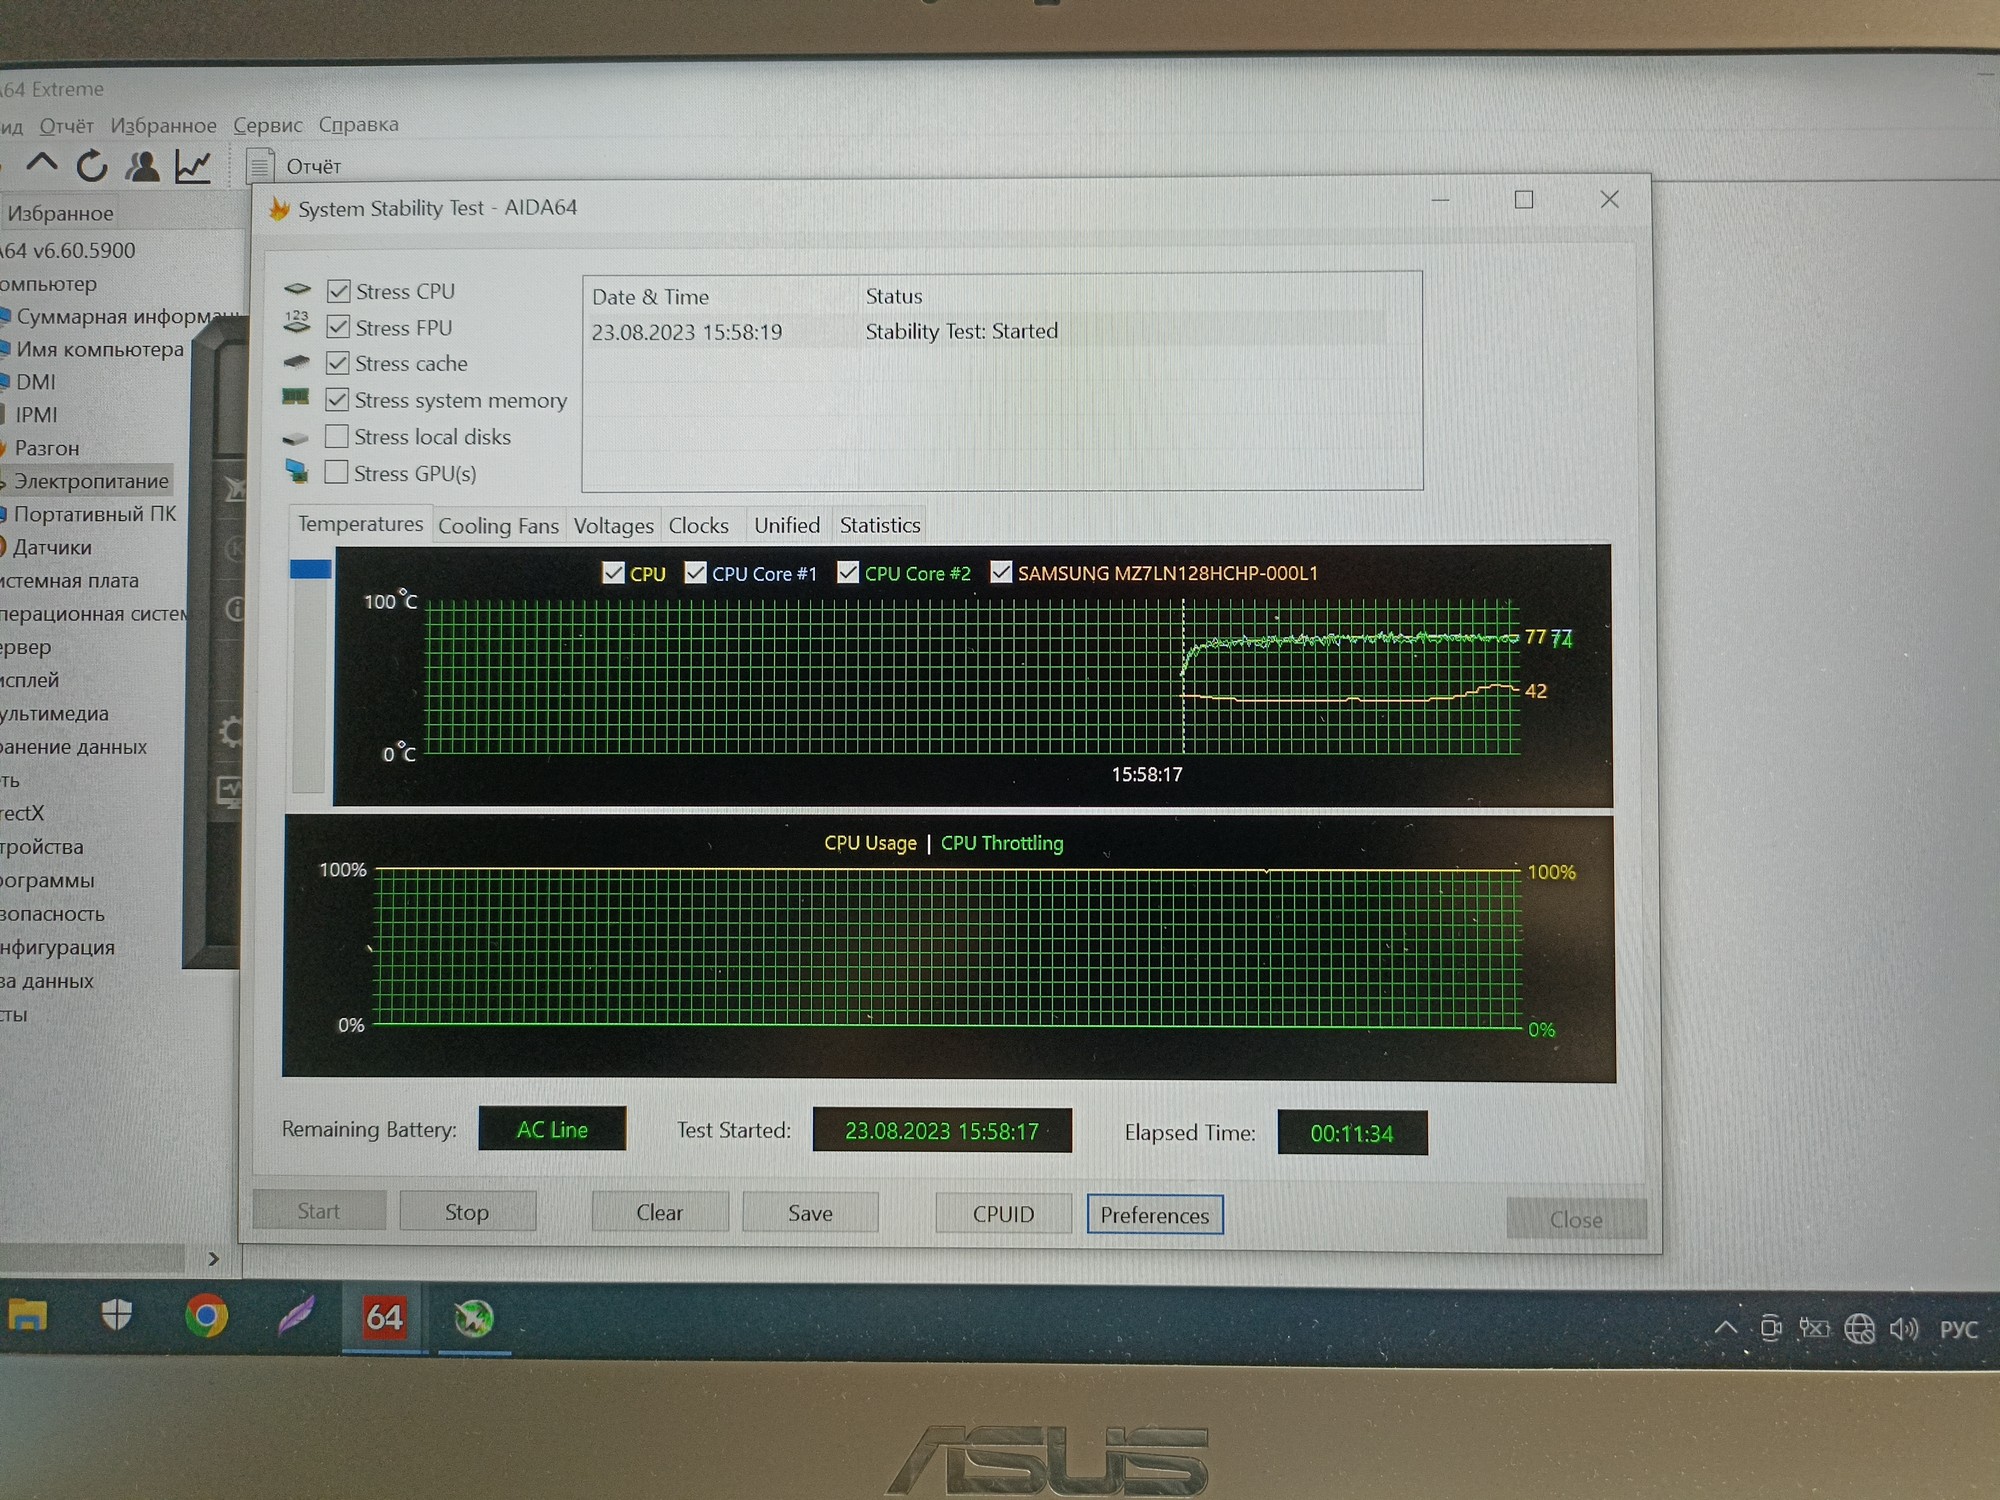This screenshot has width=2000, height=1500.
Task: Click the AIDA64 taskbar icon
Action: [x=385, y=1318]
